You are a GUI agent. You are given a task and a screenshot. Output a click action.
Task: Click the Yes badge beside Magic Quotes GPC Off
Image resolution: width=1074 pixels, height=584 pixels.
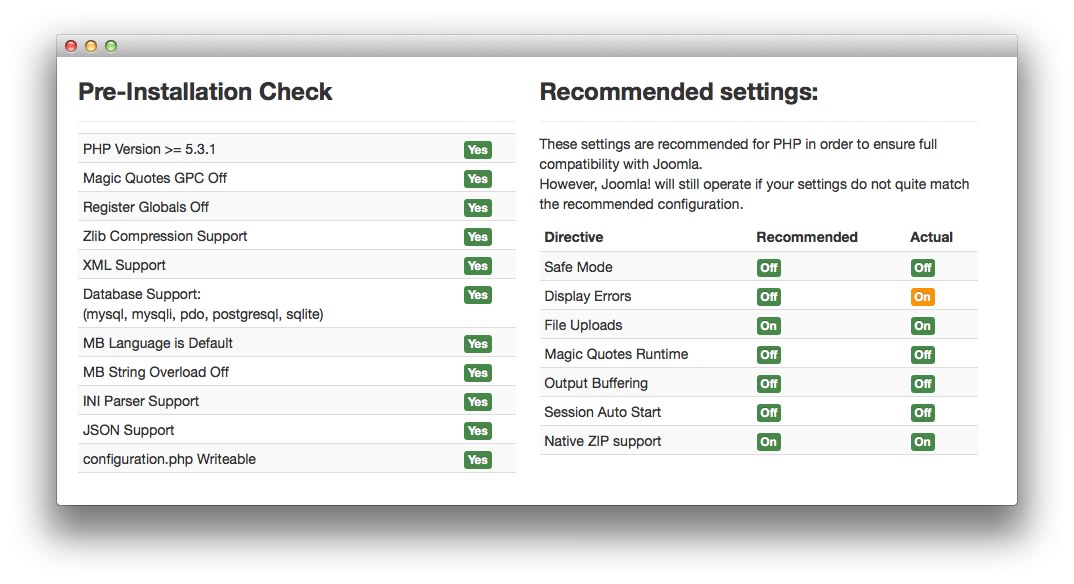477,178
